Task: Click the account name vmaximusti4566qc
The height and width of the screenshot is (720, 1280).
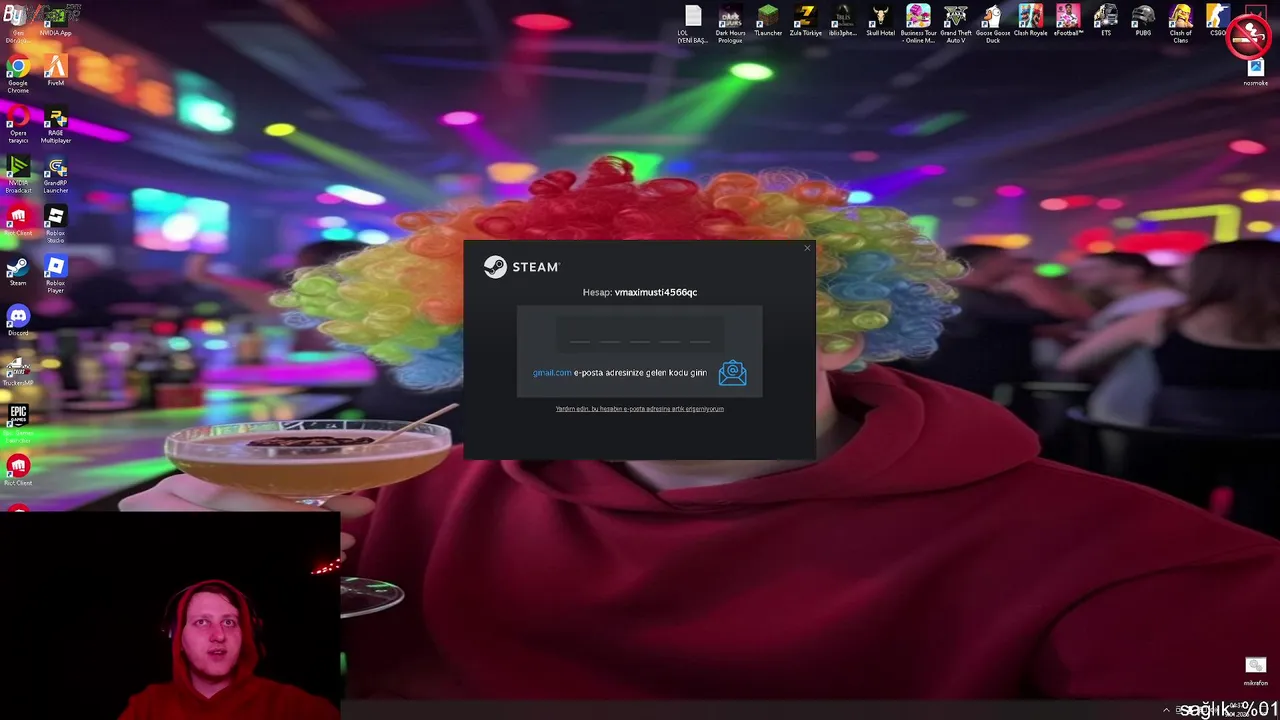Action: click(656, 293)
